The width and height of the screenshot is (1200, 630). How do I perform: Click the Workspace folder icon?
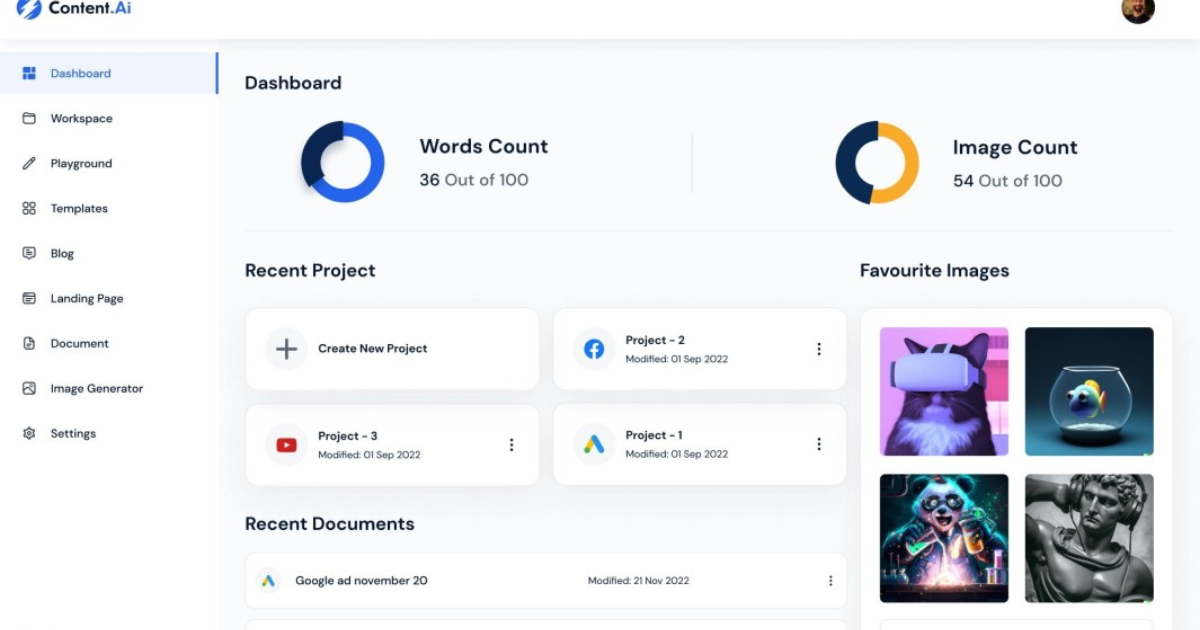[x=29, y=118]
